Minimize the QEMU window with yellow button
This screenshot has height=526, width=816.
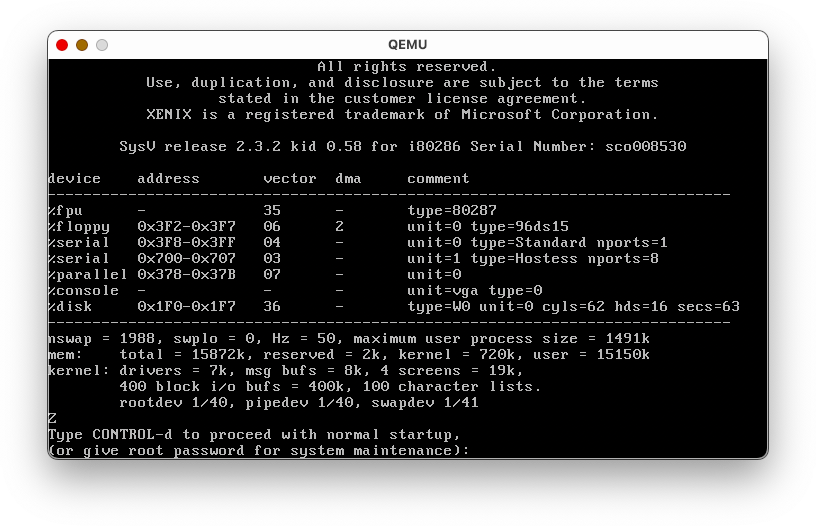pos(82,45)
